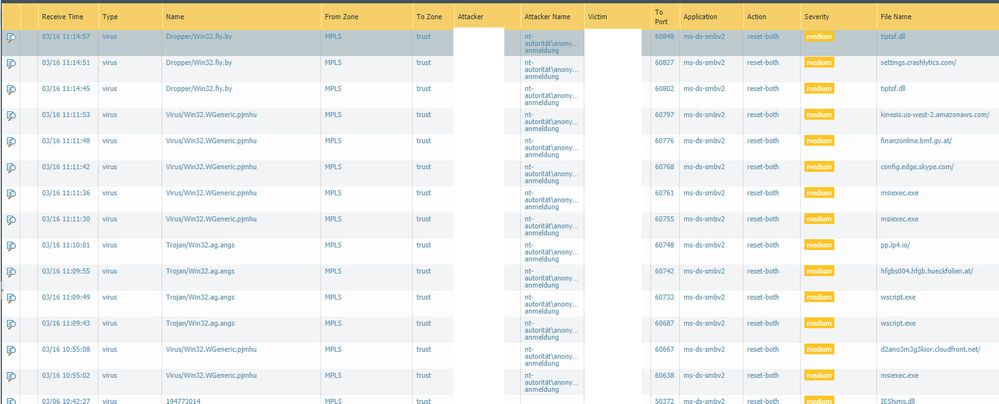Open detail icon for 11:09:55 entry
The width and height of the screenshot is (999, 404).
point(11,271)
